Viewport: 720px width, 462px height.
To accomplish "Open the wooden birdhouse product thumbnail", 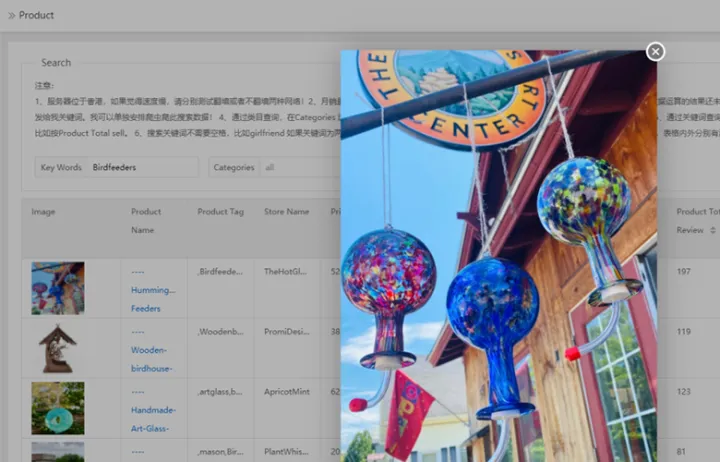I will point(58,348).
